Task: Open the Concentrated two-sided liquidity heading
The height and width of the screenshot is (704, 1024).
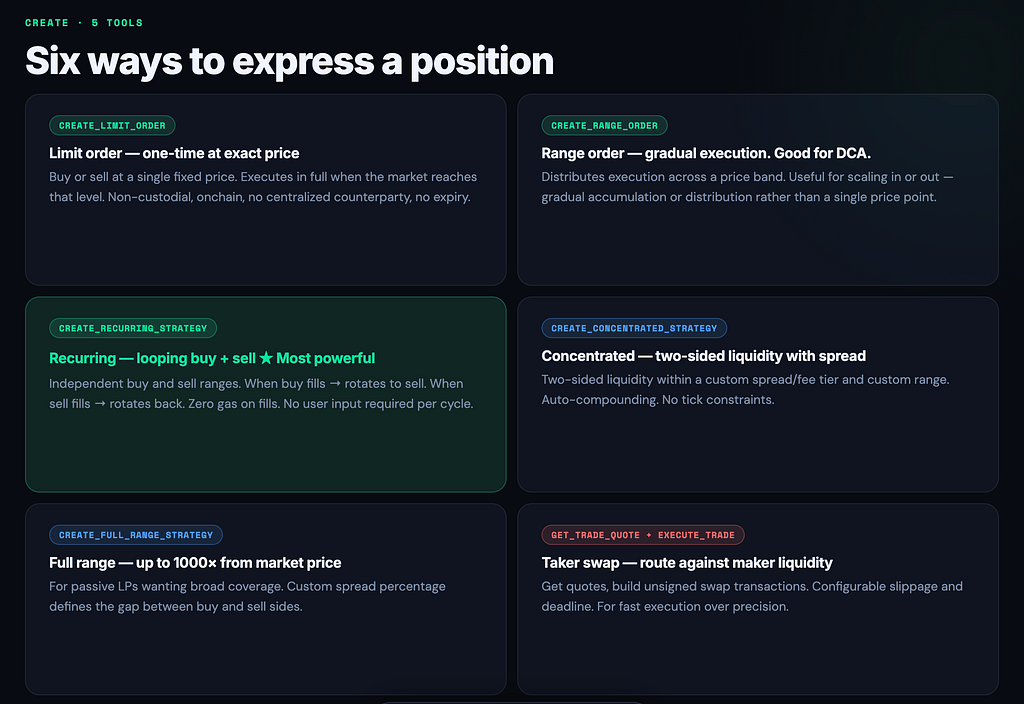Action: 703,356
